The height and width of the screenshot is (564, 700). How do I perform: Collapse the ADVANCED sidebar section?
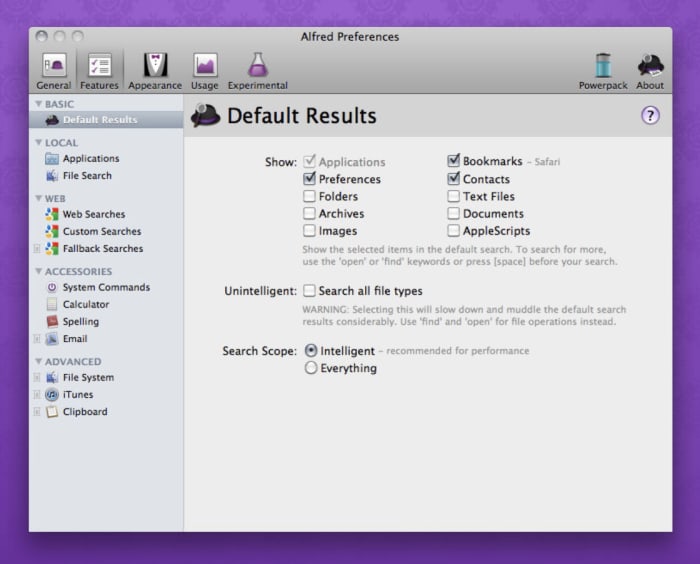point(39,361)
